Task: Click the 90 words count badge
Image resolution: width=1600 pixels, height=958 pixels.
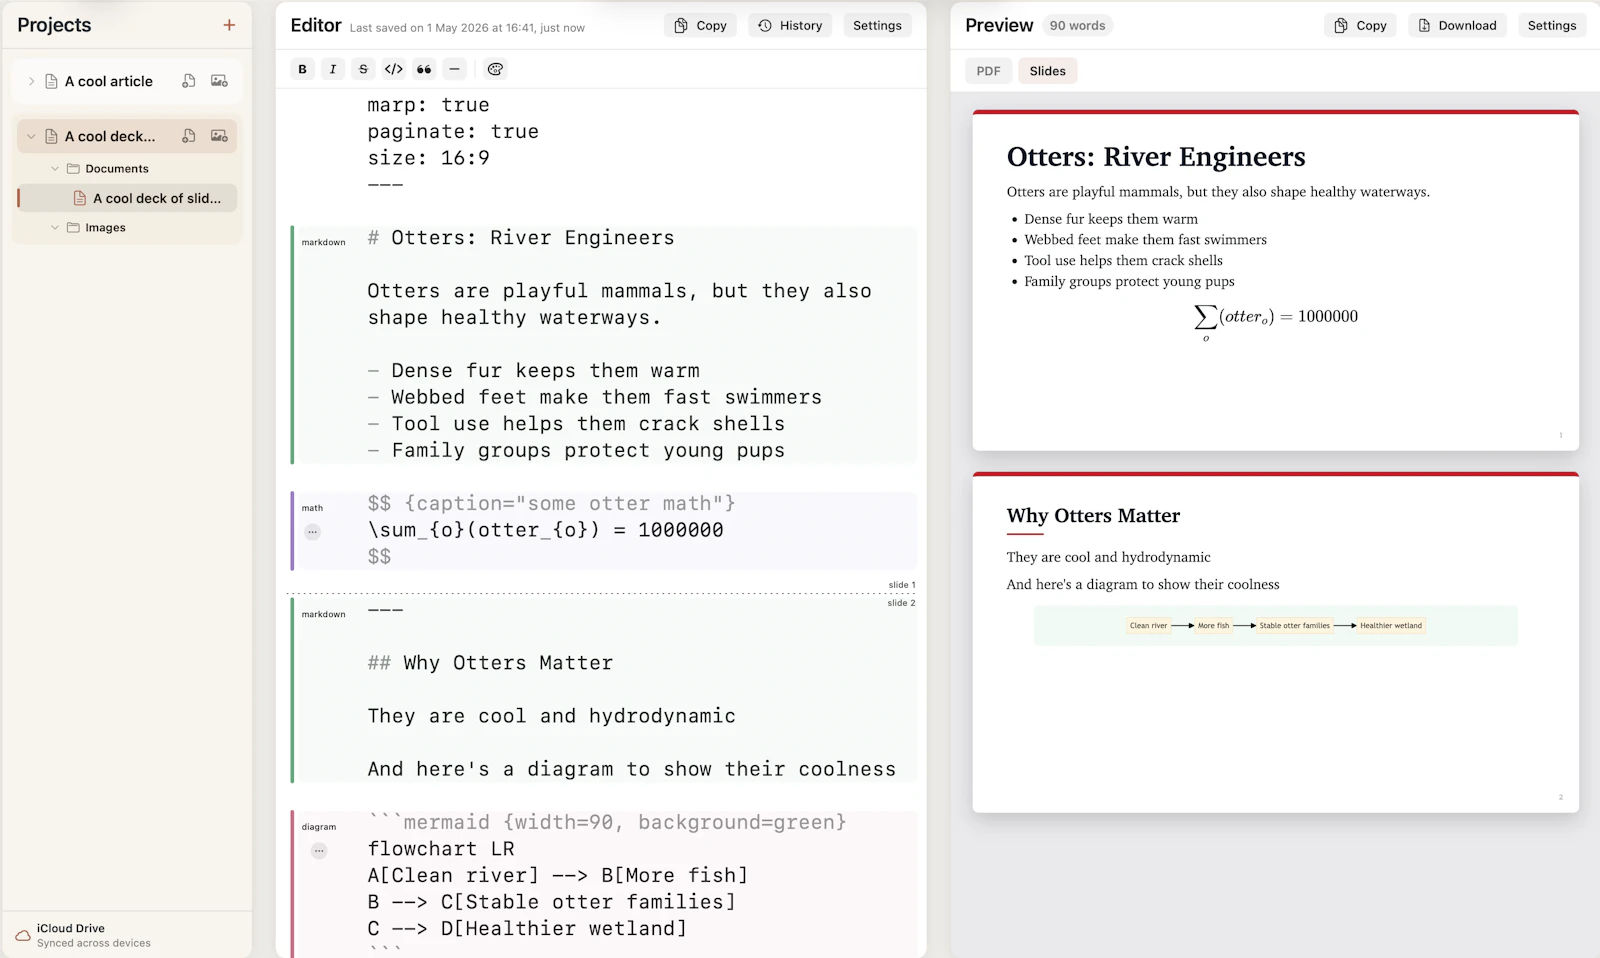Action: 1077,26
